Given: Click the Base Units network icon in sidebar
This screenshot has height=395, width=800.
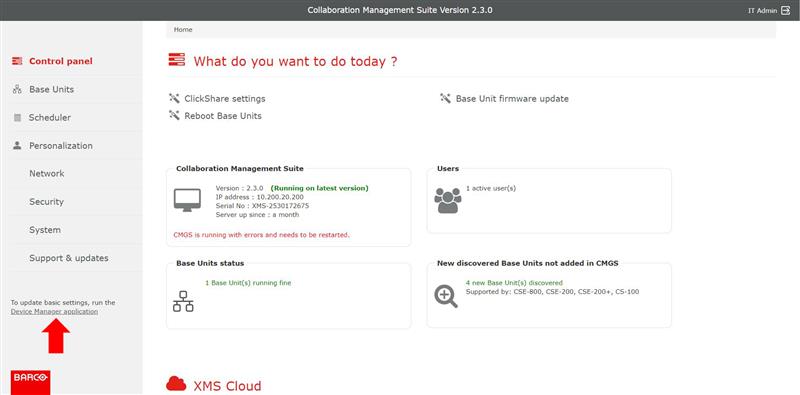Looking at the screenshot, I should pyautogui.click(x=17, y=89).
